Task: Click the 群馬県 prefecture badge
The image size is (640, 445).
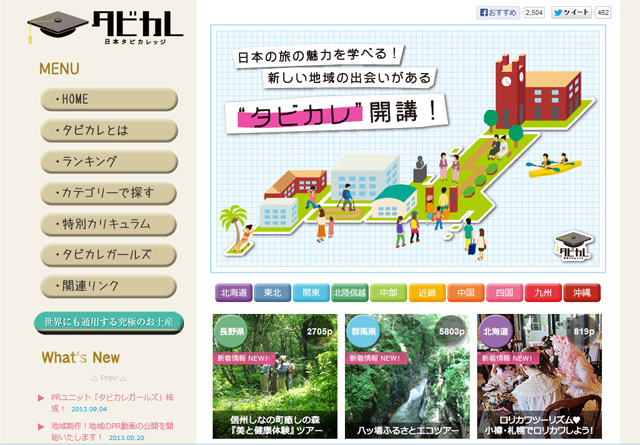Action: (363, 332)
